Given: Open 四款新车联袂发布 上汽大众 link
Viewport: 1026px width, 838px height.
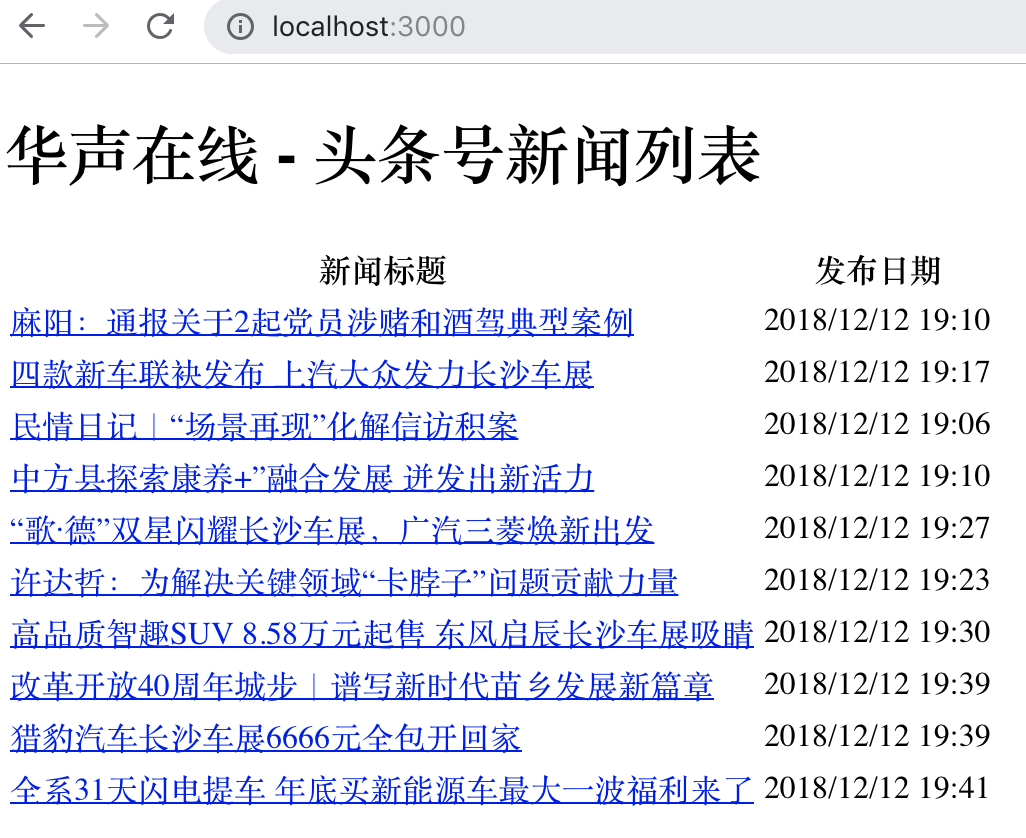Looking at the screenshot, I should (x=302, y=374).
